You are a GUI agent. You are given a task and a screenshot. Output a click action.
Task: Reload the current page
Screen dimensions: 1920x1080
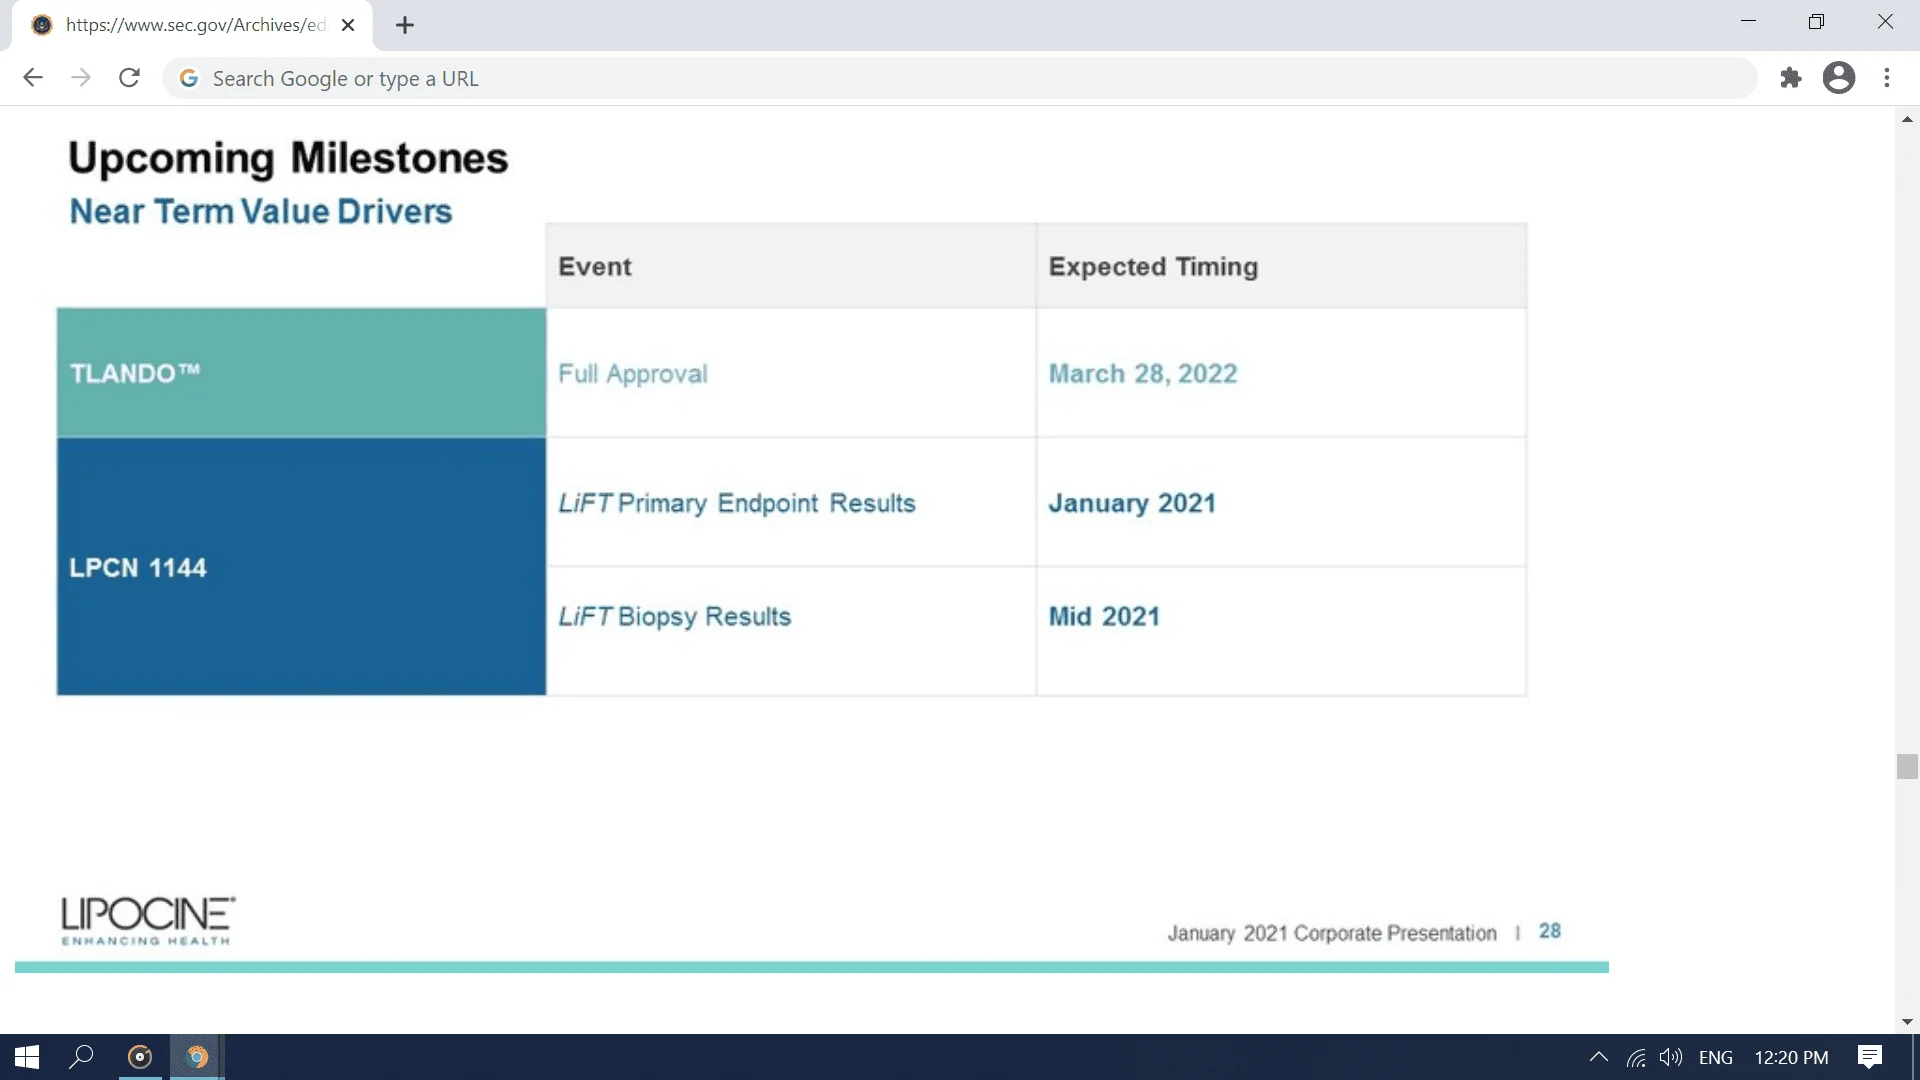(x=129, y=78)
